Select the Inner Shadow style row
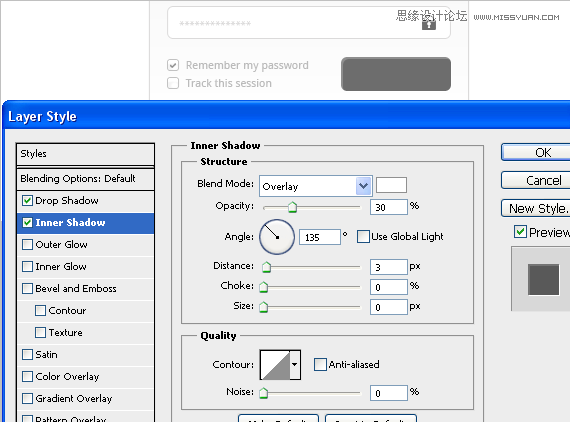570x422 pixels. [x=85, y=223]
